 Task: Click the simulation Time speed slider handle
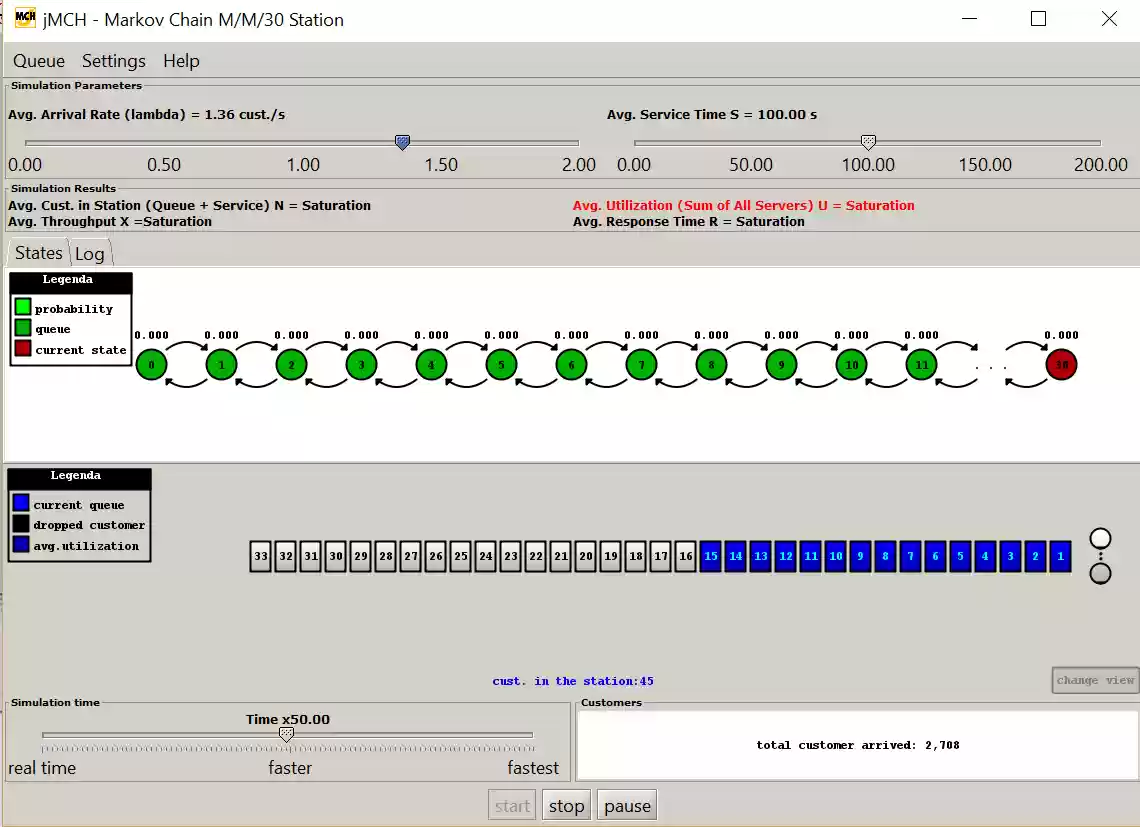pos(287,733)
